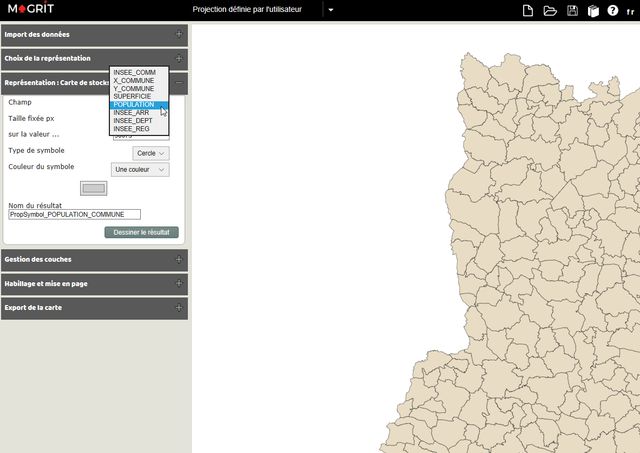Click the Dessiner le résultat button
Image resolution: width=640 pixels, height=453 pixels.
(x=141, y=232)
